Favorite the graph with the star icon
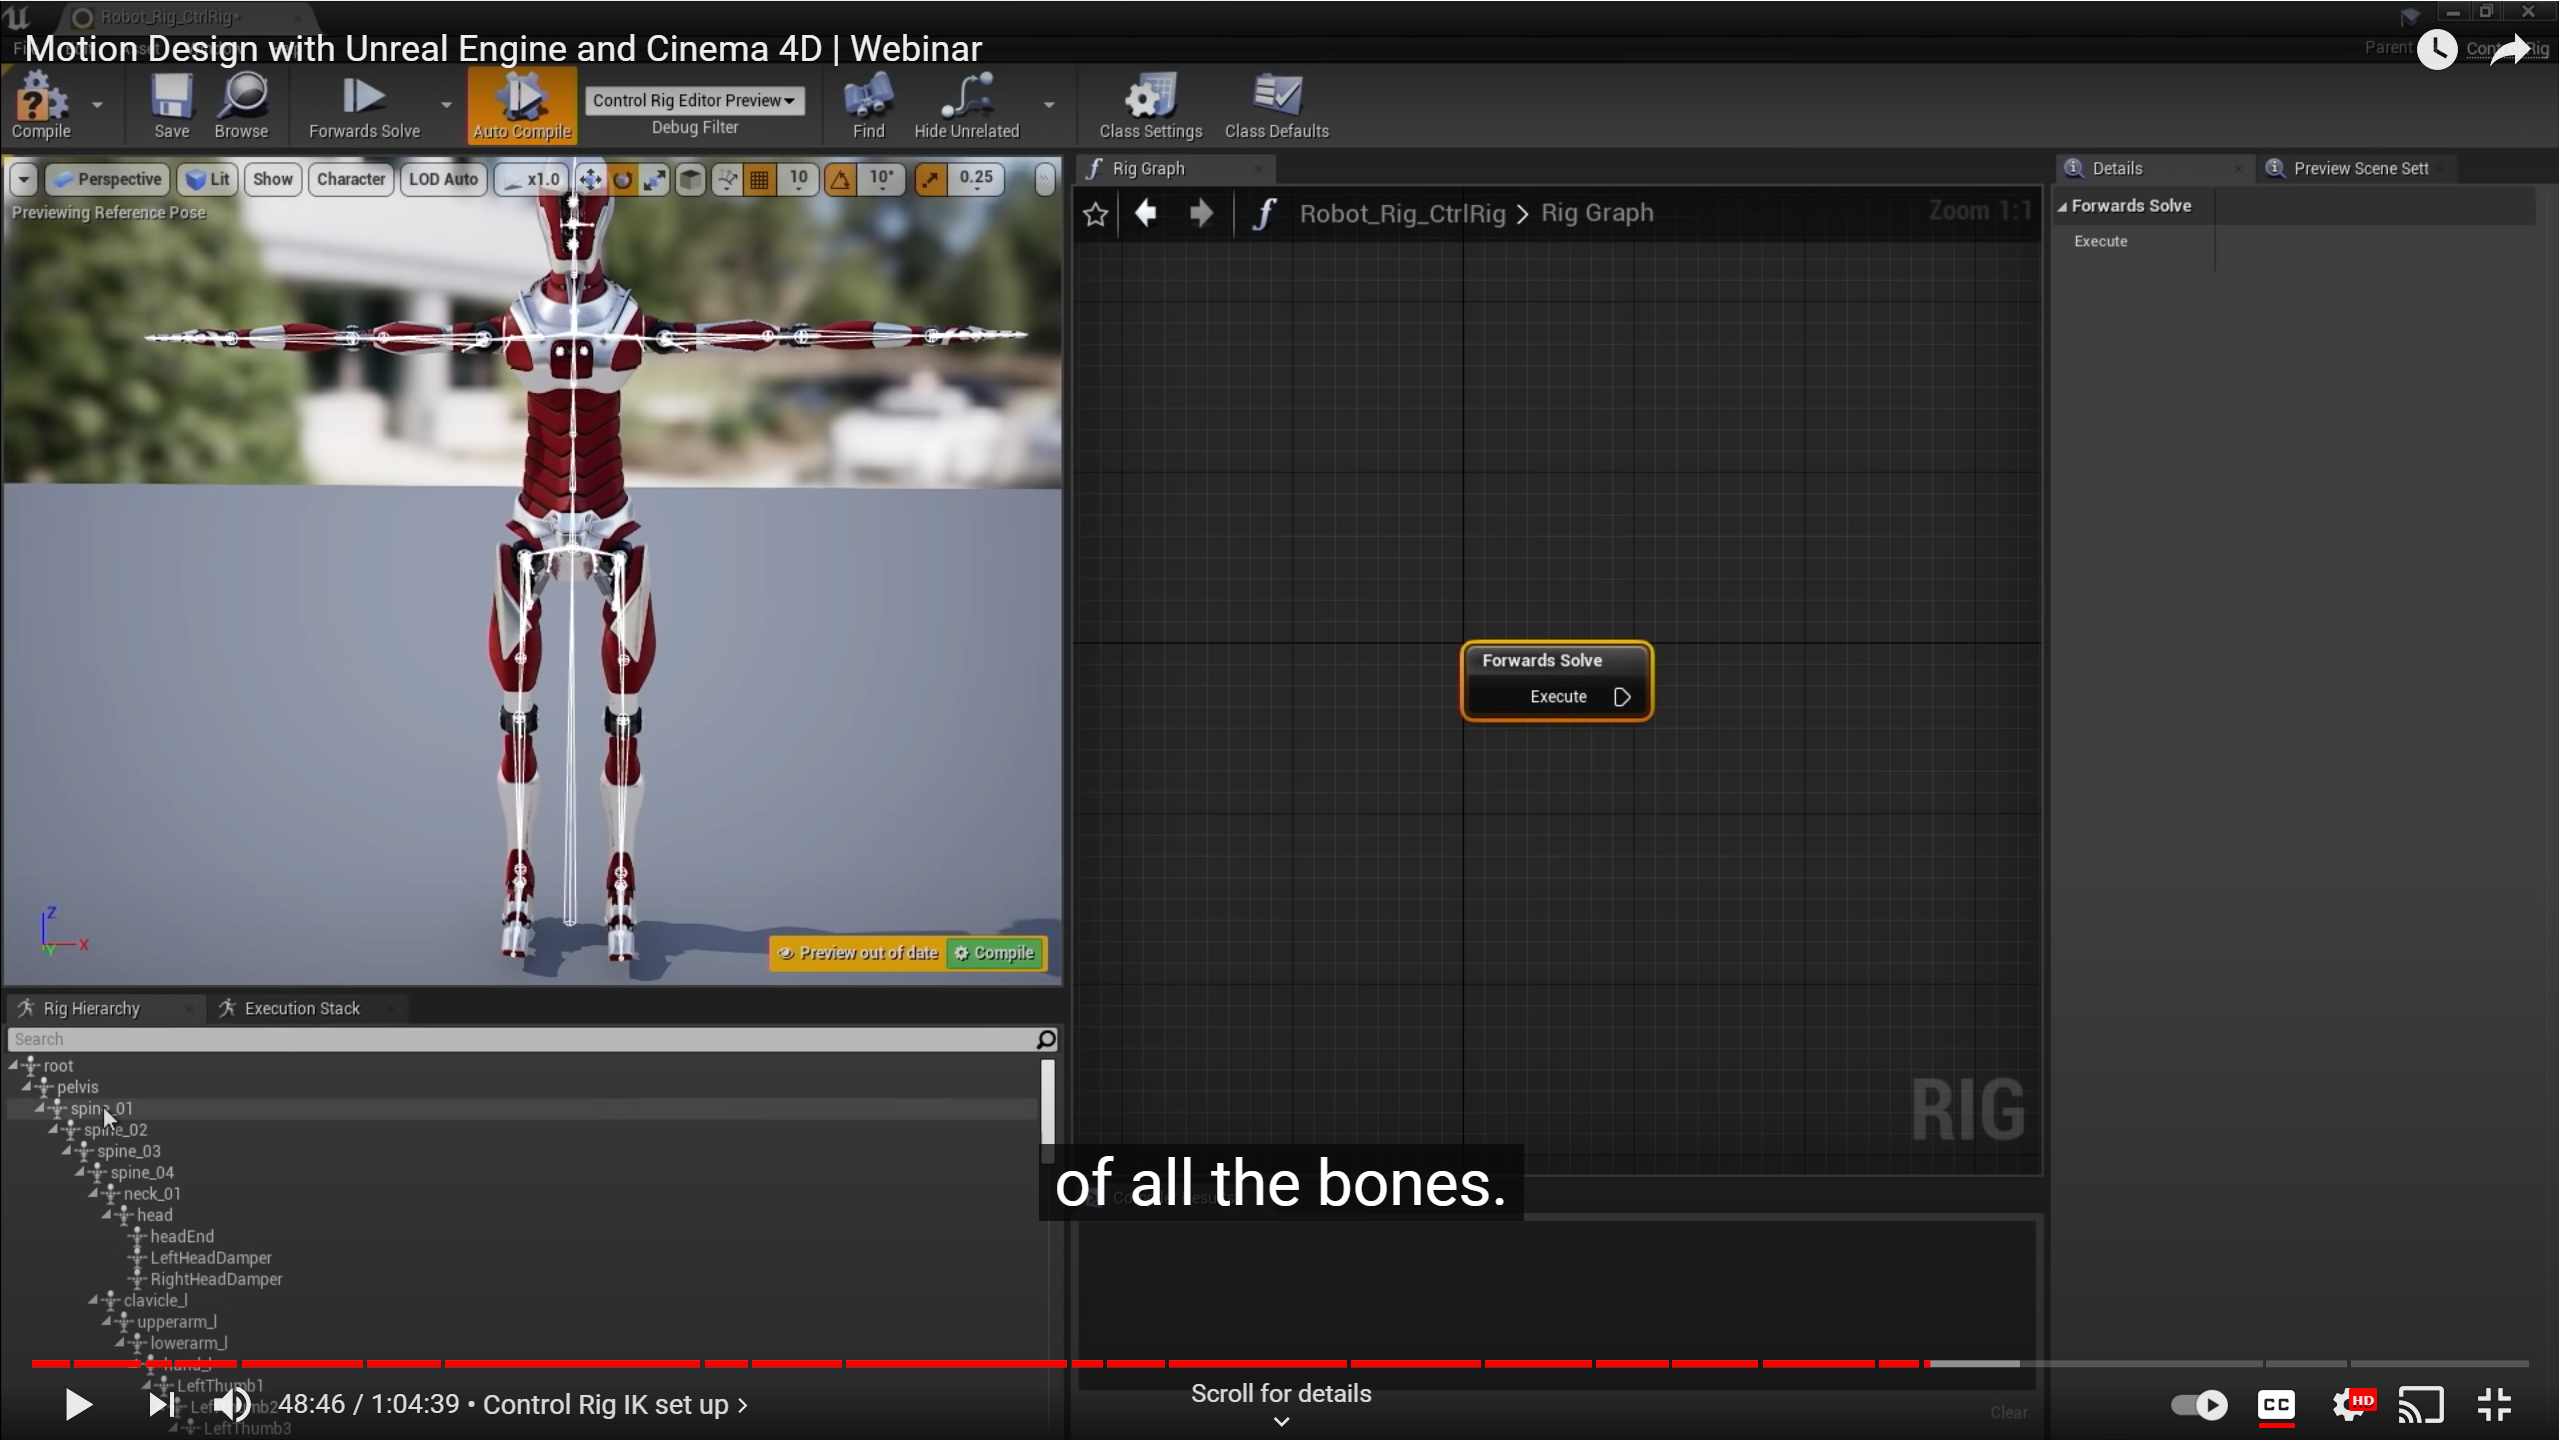This screenshot has height=1440, width=2559. 1096,214
